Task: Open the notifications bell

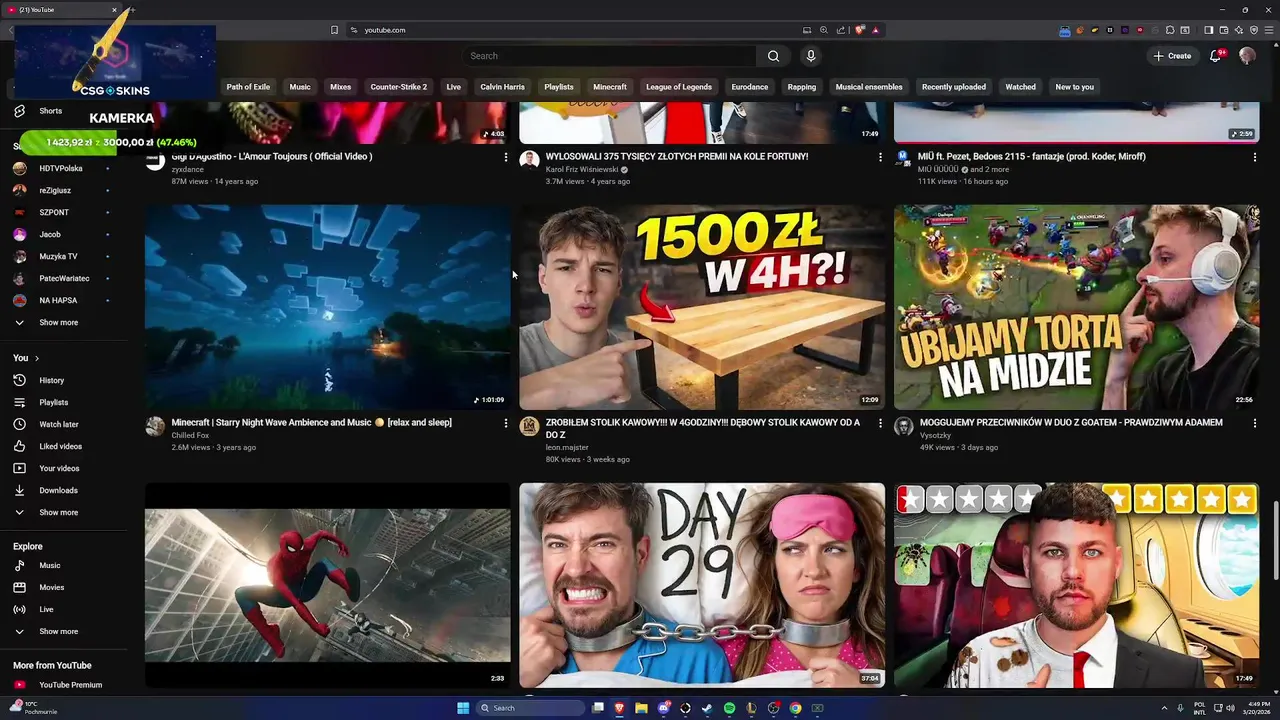Action: [1215, 56]
